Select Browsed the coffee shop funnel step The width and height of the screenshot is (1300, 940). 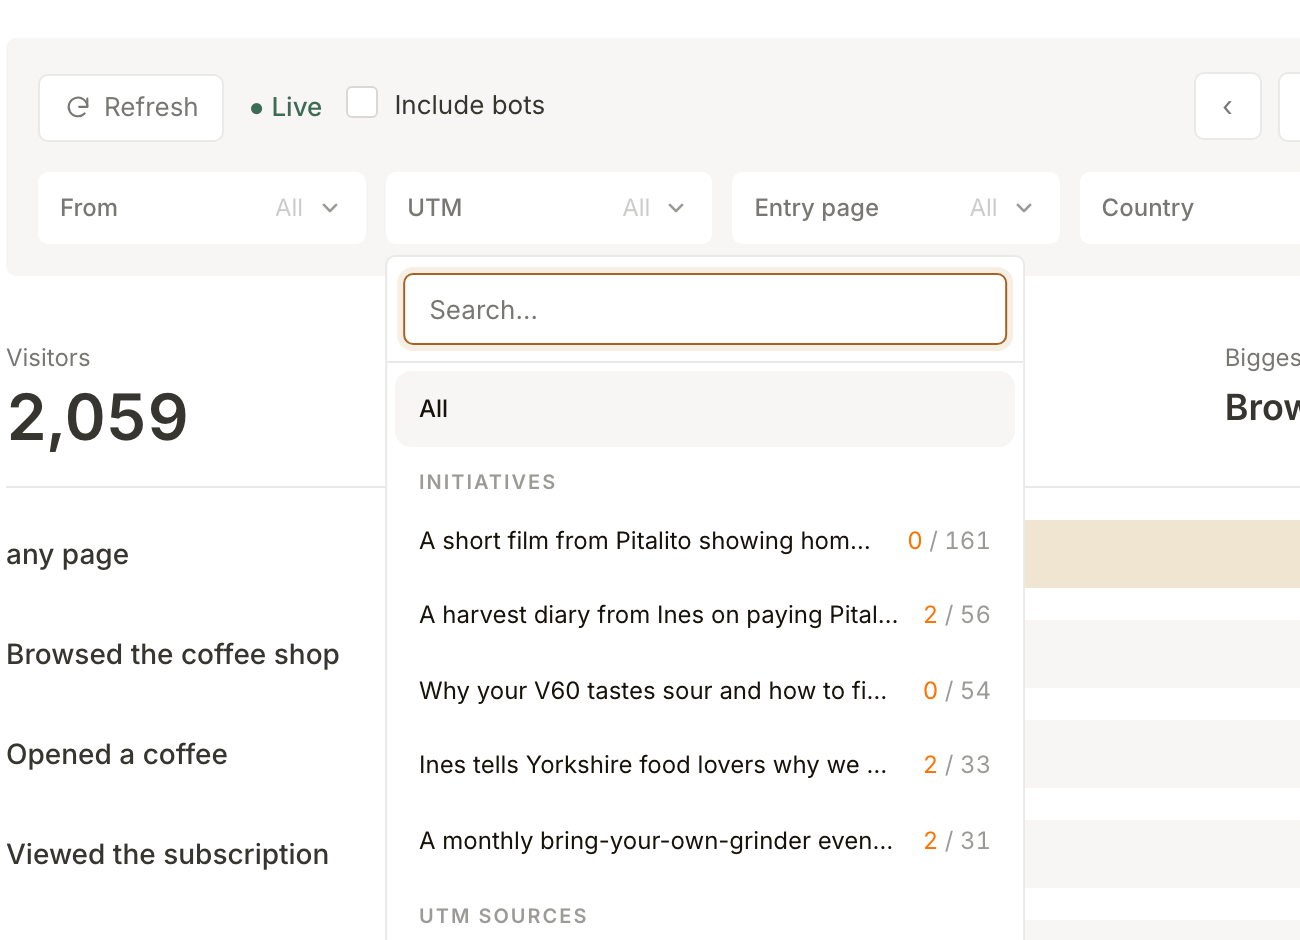click(173, 654)
